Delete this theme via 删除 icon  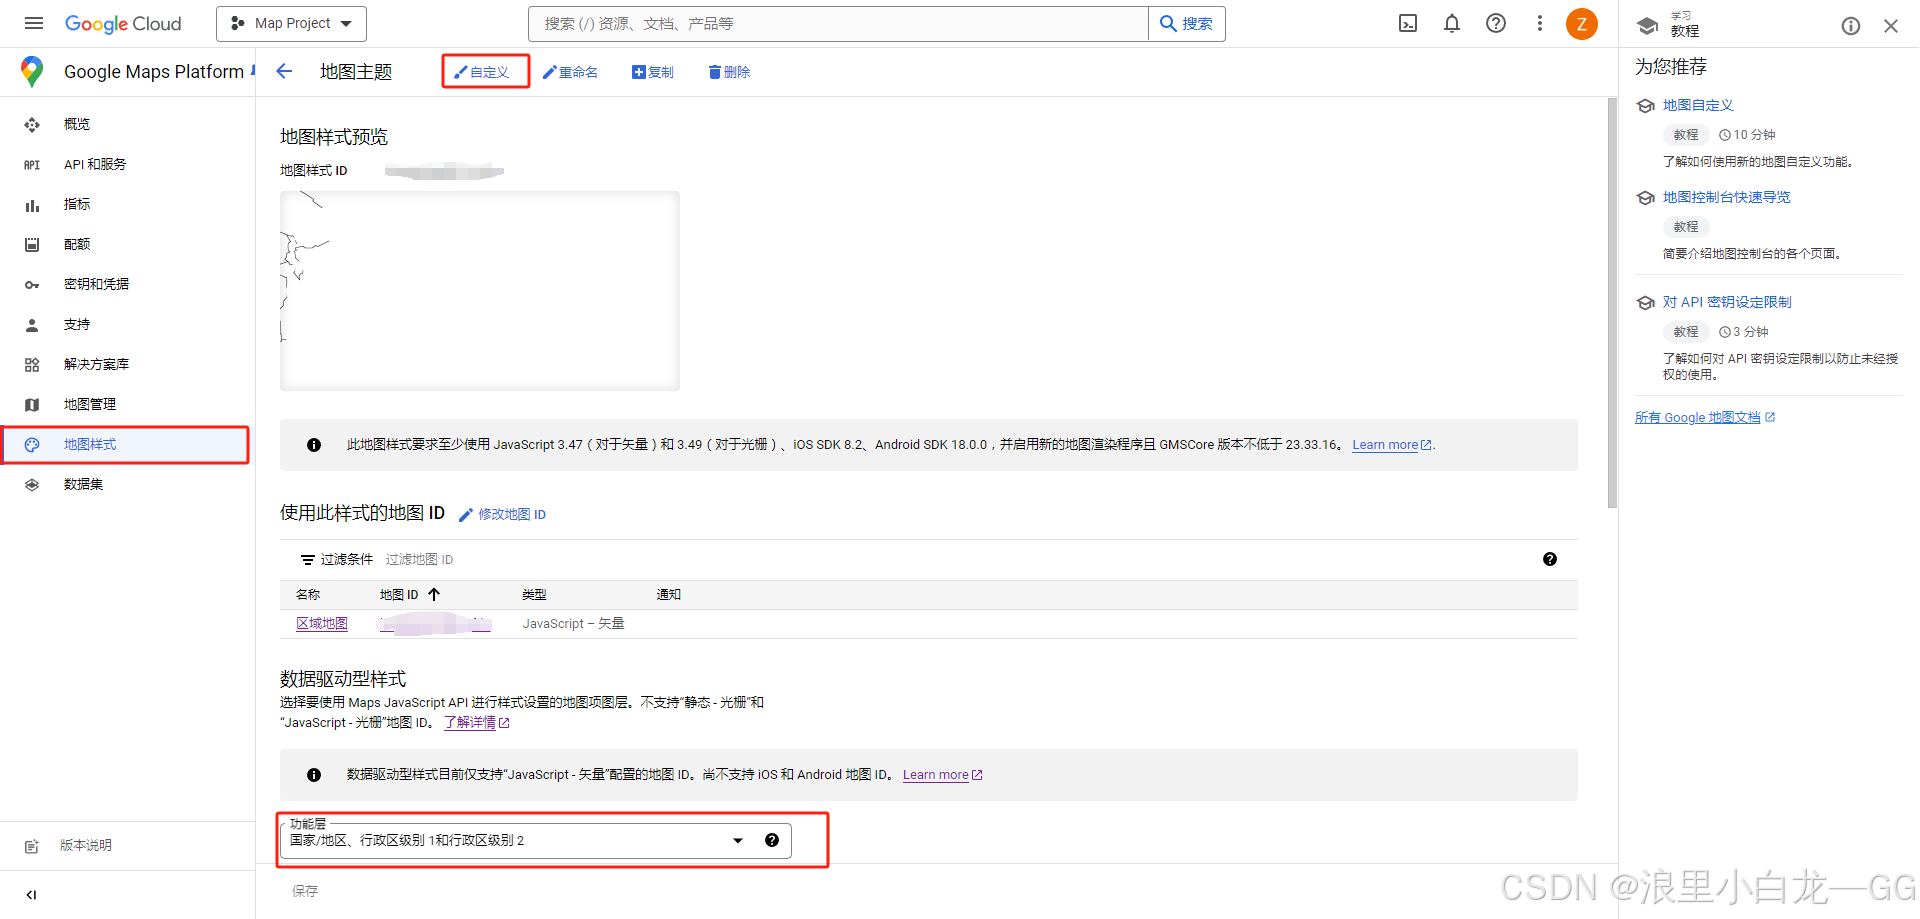[x=728, y=71]
